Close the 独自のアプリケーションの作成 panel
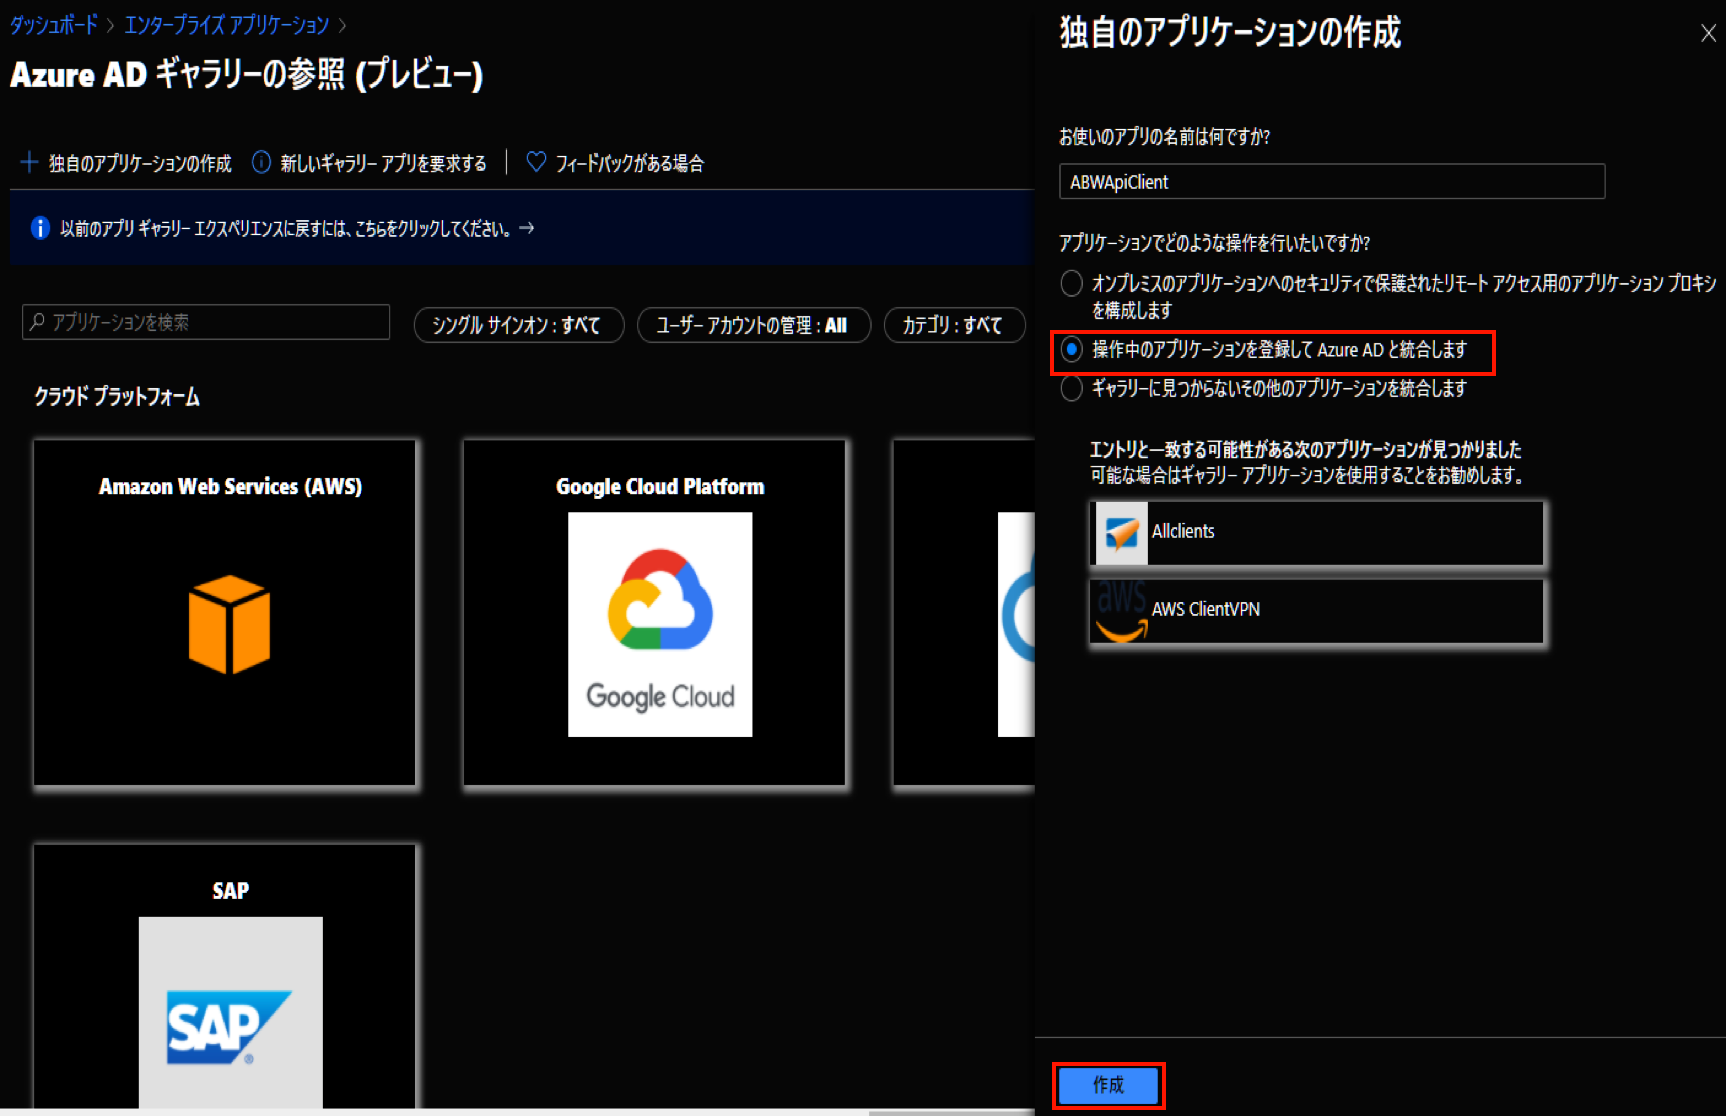Screen dimensions: 1726x1116 click(x=1708, y=33)
